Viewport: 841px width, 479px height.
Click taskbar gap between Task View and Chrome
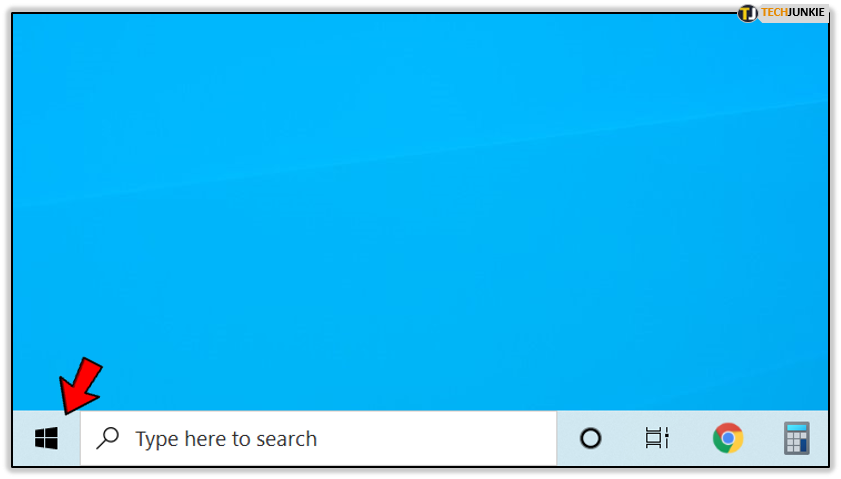pos(691,438)
